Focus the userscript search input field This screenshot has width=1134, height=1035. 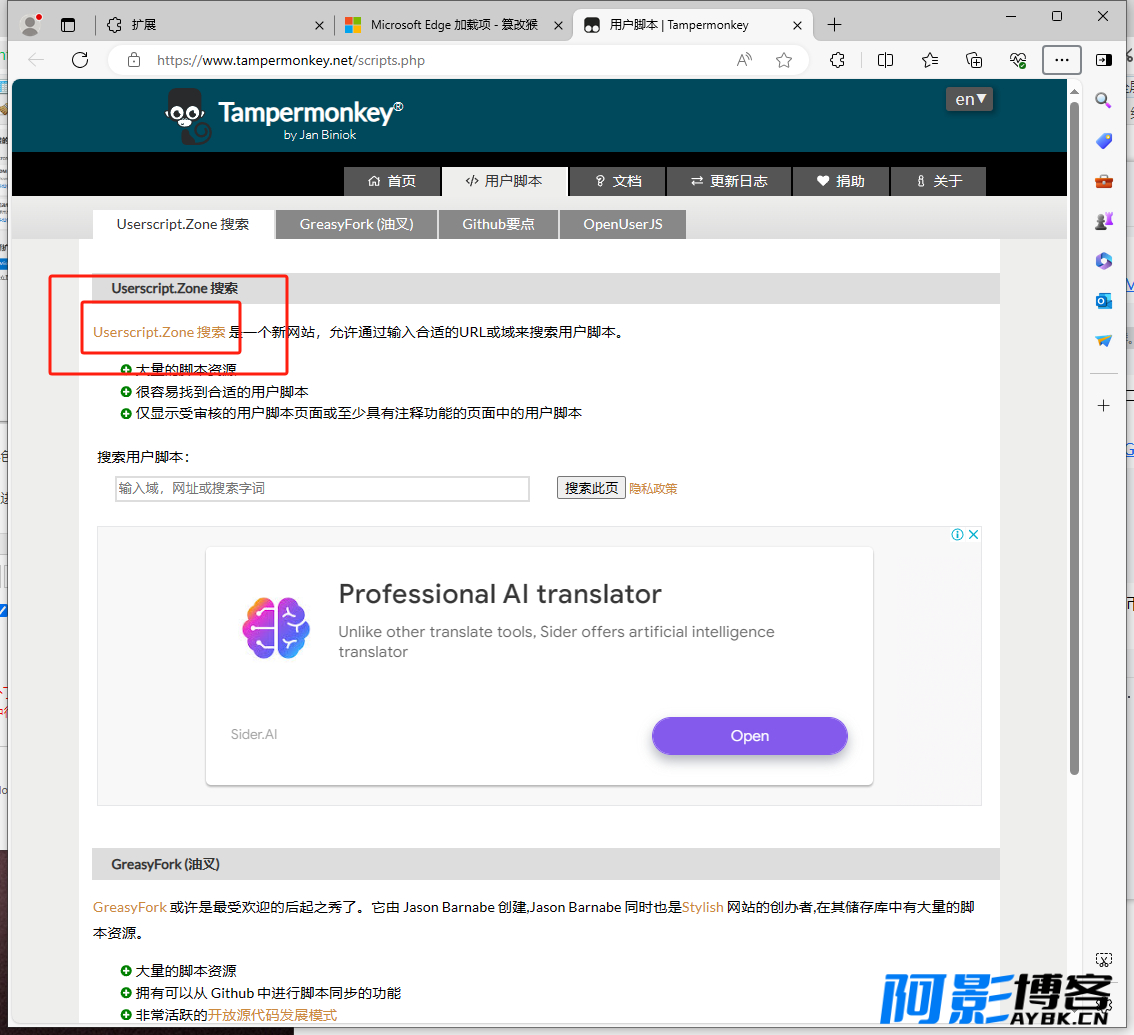tap(322, 488)
